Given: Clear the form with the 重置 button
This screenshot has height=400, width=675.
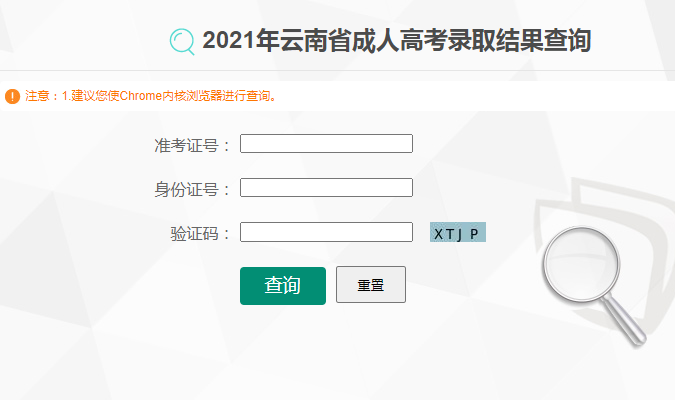Looking at the screenshot, I should [371, 285].
